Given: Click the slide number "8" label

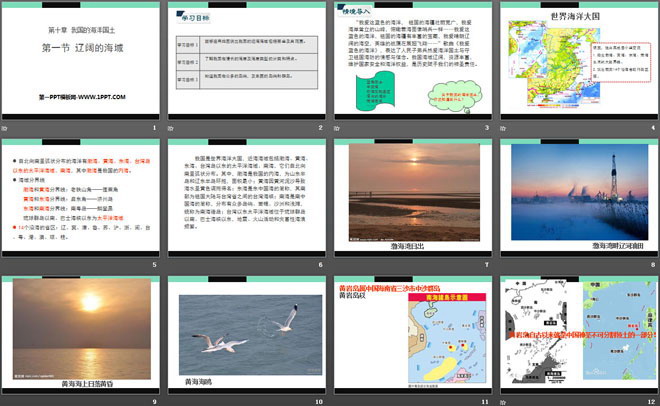Looking at the screenshot, I should (x=653, y=265).
